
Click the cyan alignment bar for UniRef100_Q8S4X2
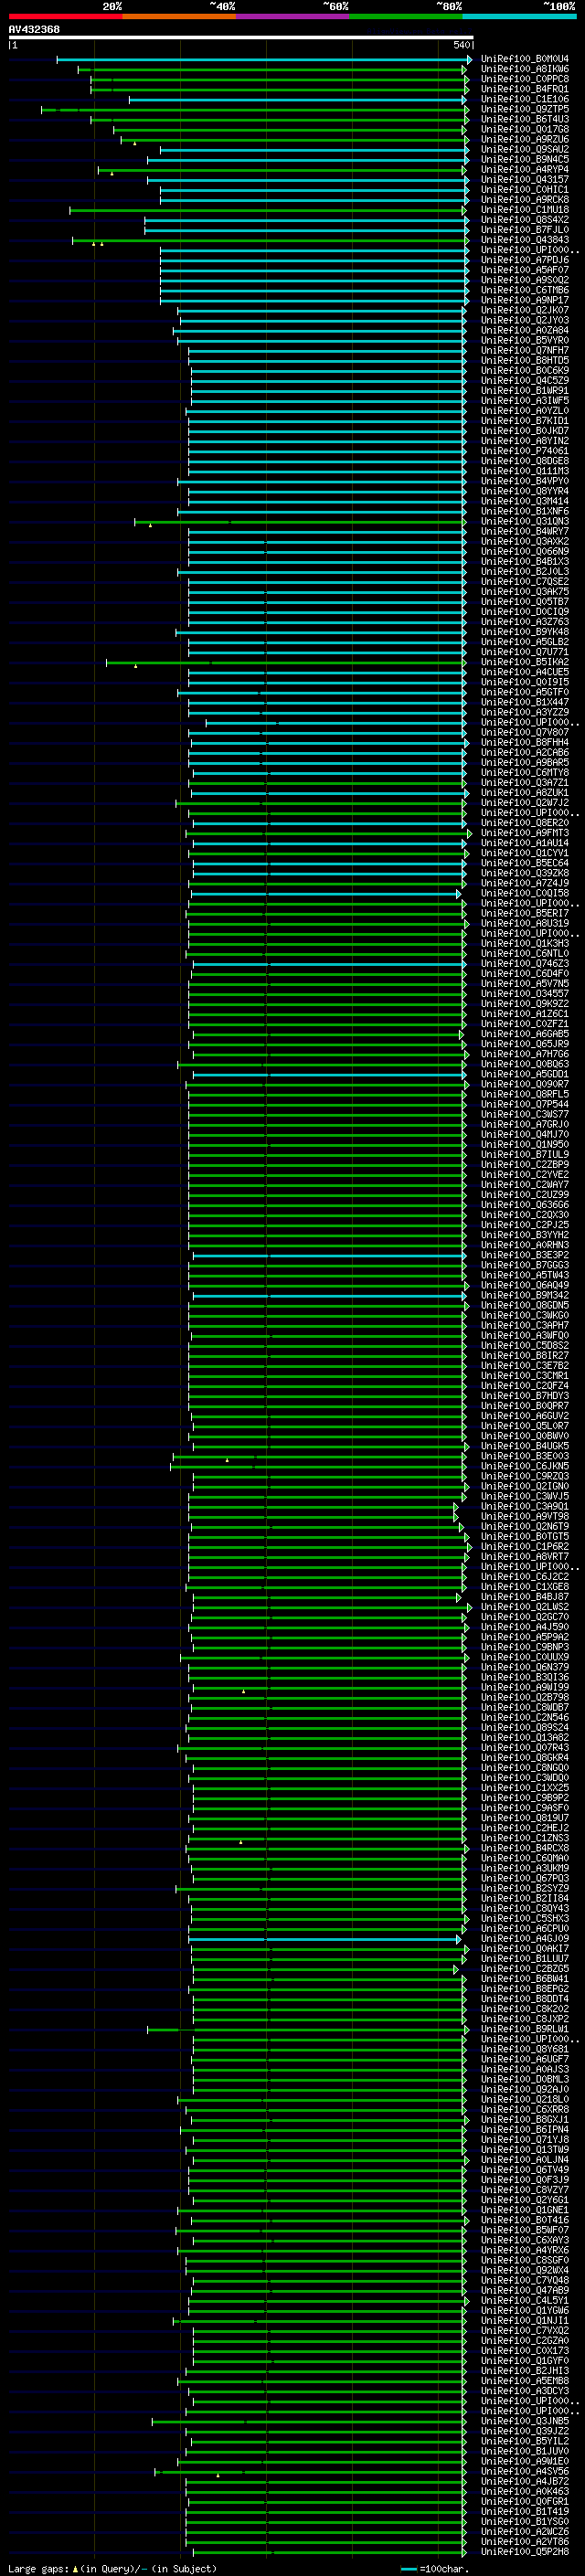307,220
